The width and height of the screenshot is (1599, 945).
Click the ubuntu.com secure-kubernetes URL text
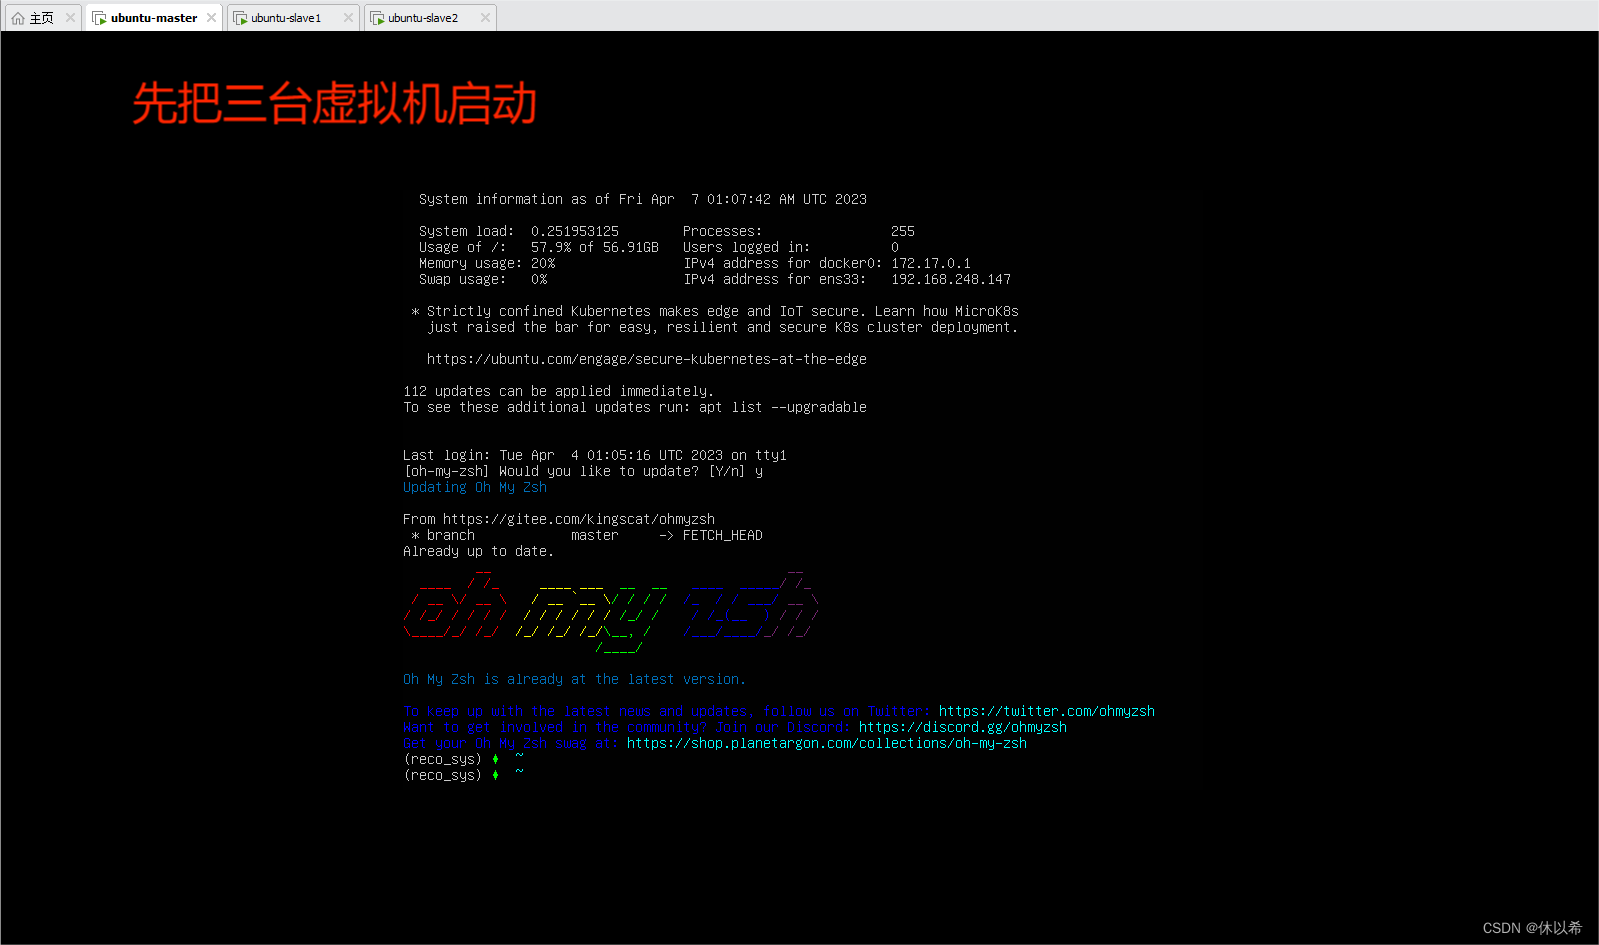(646, 359)
